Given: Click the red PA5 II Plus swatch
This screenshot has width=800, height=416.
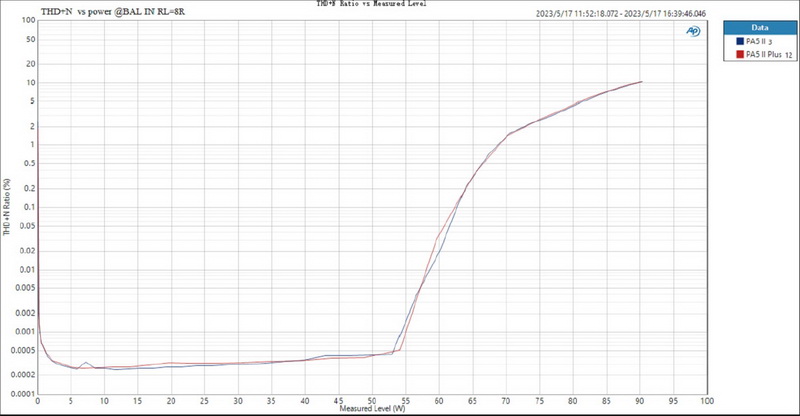Looking at the screenshot, I should coord(738,55).
